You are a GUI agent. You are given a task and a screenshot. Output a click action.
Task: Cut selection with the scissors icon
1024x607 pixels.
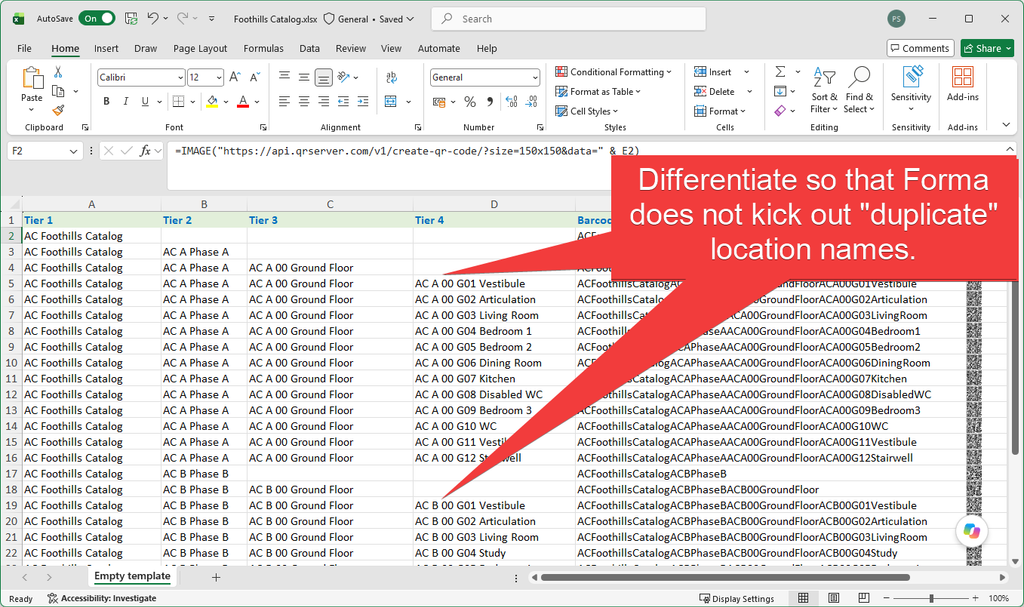point(58,73)
